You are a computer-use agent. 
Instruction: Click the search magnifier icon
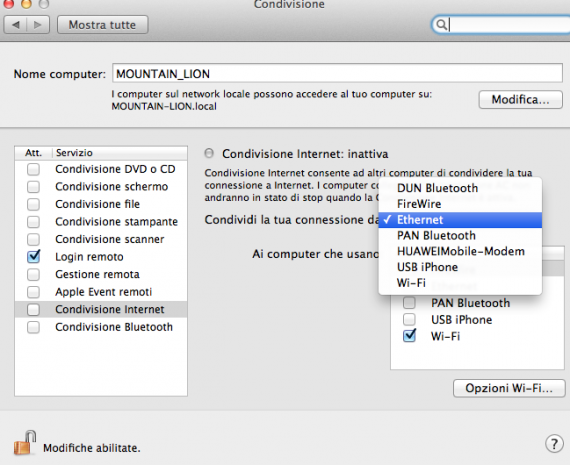441,25
